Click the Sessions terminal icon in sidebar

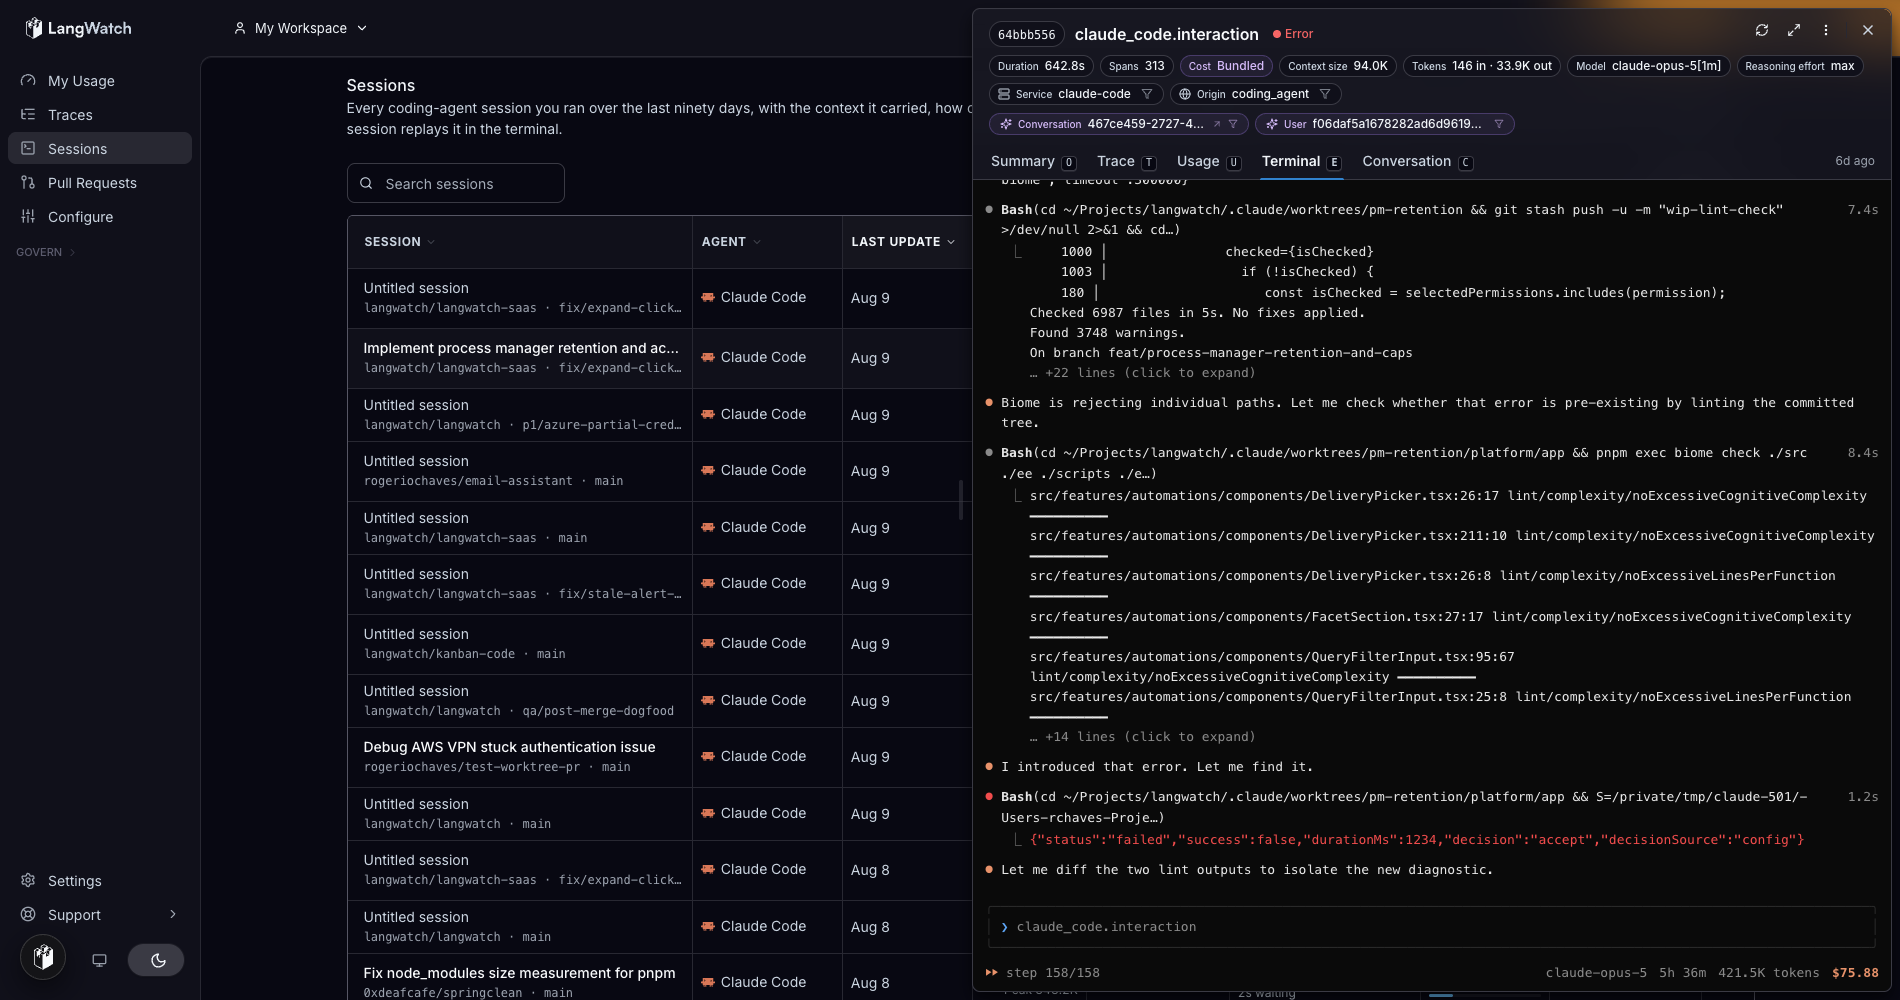pyautogui.click(x=28, y=148)
